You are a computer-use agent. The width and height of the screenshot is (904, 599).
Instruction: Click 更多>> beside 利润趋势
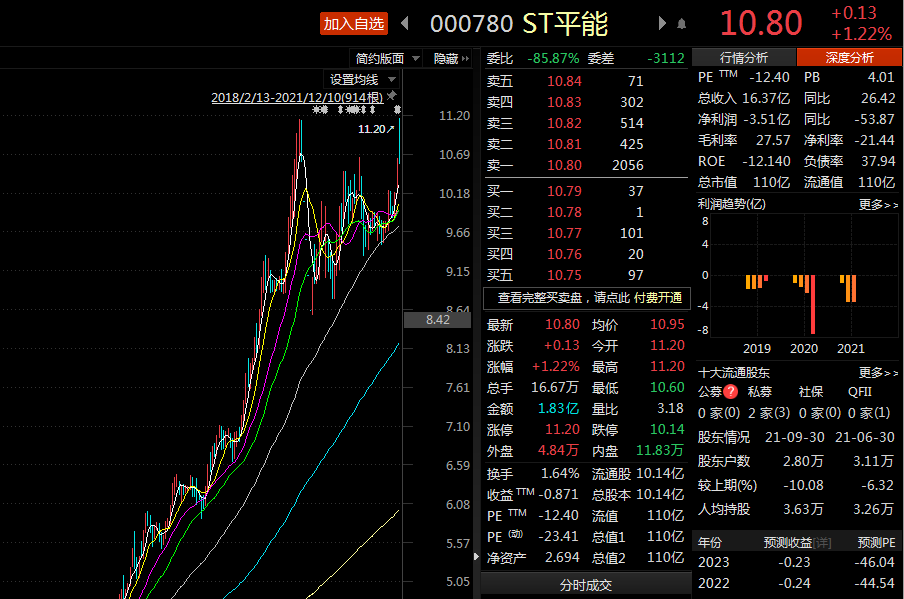point(878,205)
